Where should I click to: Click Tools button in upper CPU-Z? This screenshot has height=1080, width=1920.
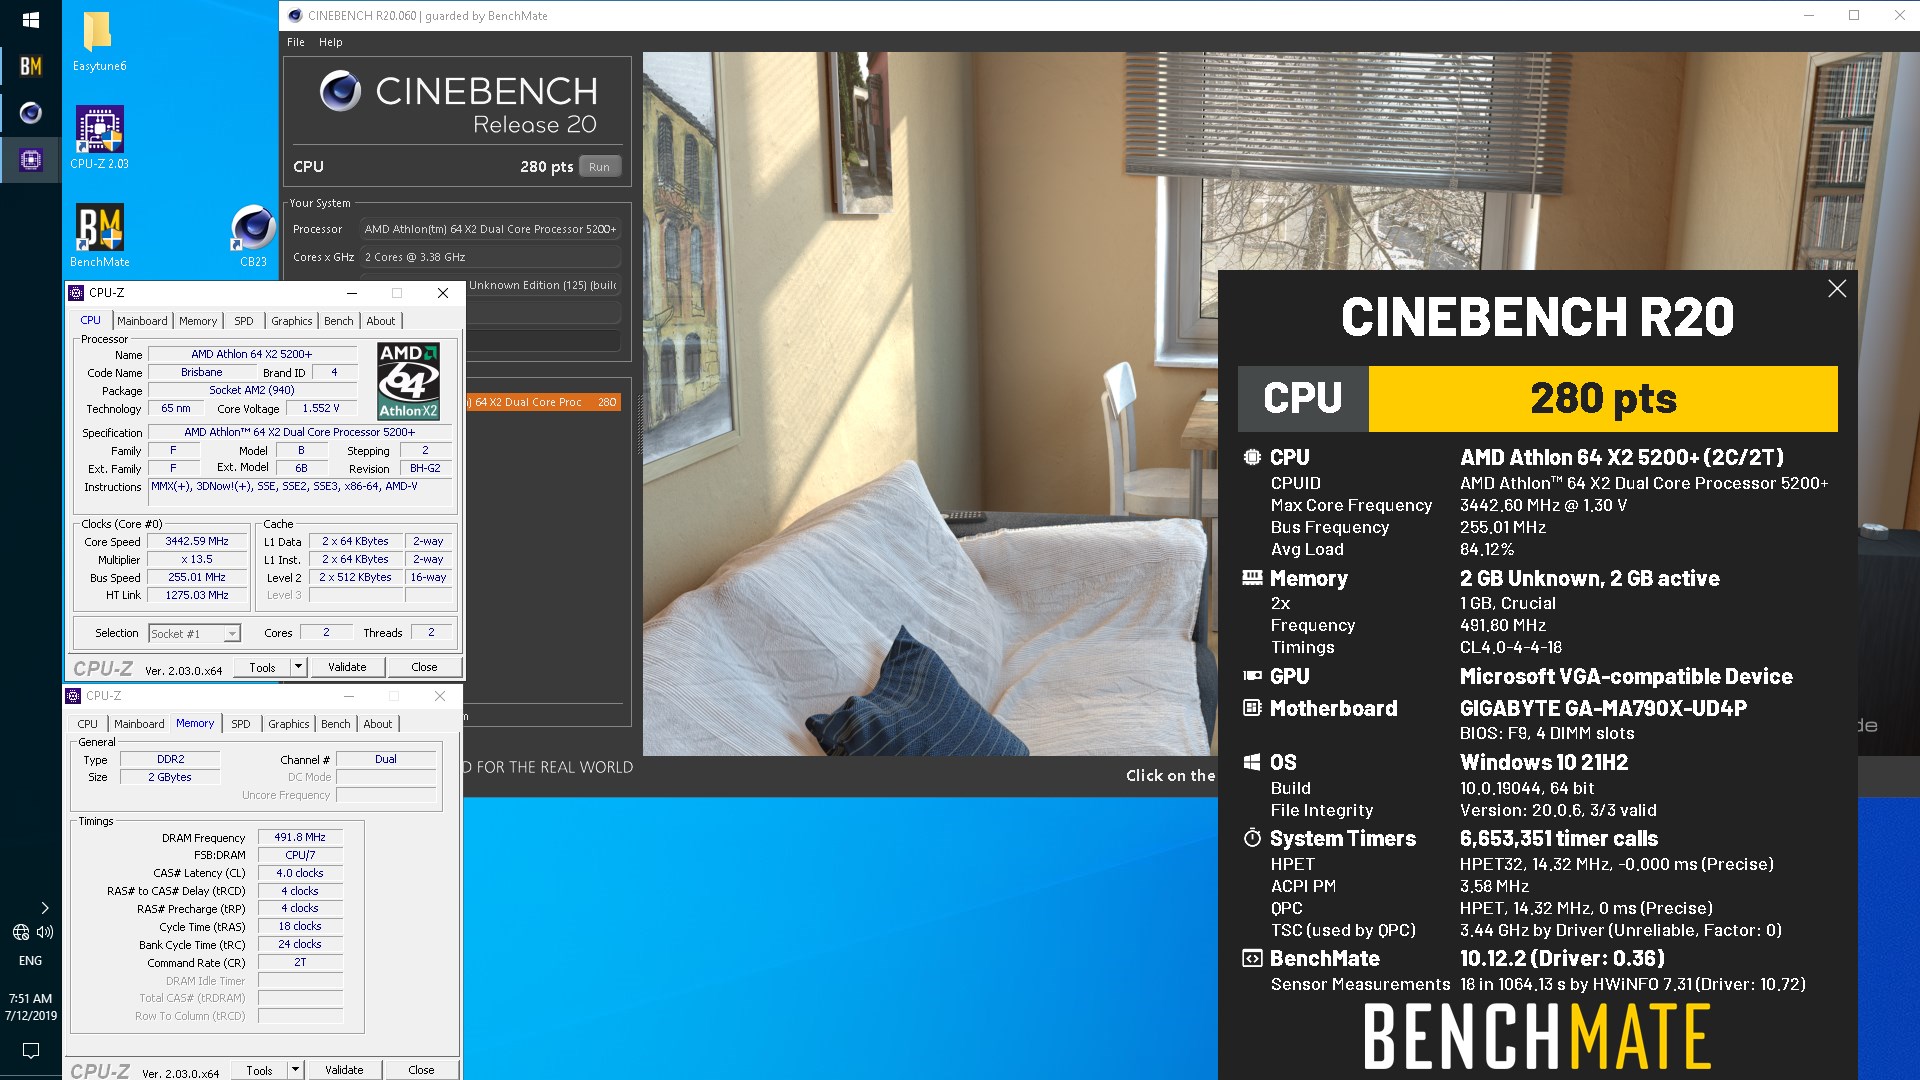pyautogui.click(x=262, y=667)
